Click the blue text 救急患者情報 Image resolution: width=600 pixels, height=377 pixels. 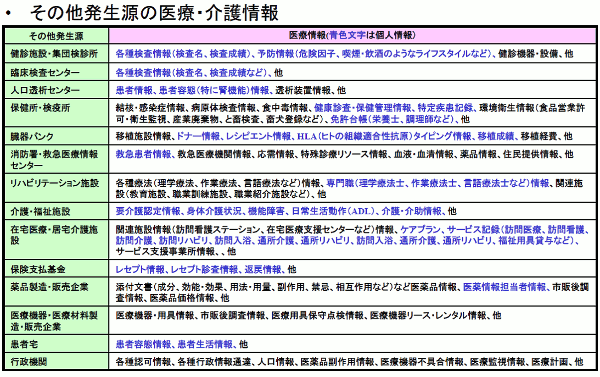pyautogui.click(x=143, y=154)
